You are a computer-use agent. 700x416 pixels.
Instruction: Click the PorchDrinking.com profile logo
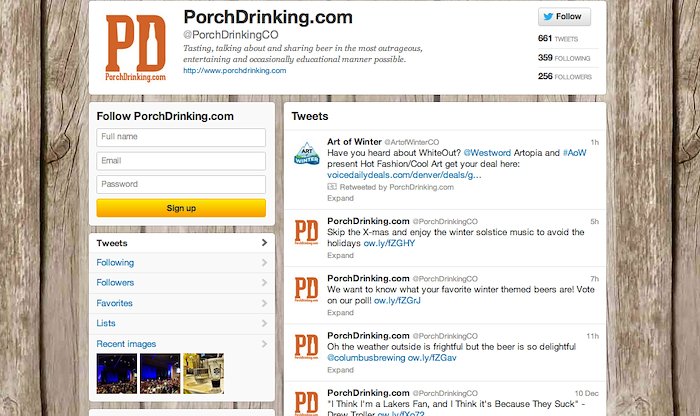point(136,48)
